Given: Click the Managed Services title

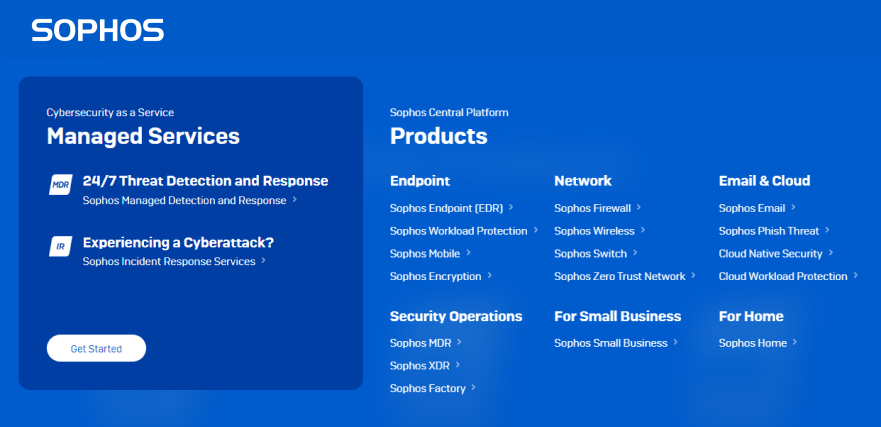Looking at the screenshot, I should click(x=143, y=136).
